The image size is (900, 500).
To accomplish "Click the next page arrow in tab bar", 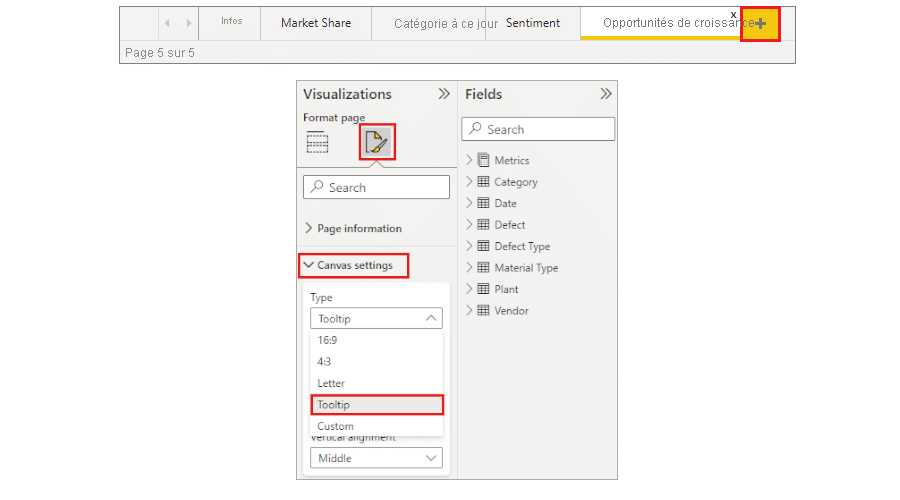I will coord(189,23).
